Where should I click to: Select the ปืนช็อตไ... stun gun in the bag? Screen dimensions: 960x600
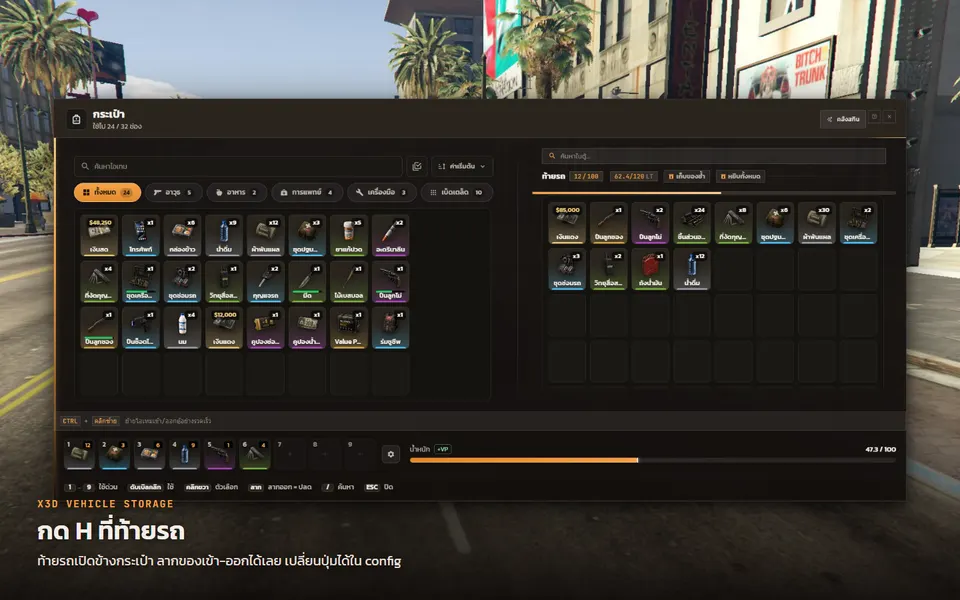(141, 328)
